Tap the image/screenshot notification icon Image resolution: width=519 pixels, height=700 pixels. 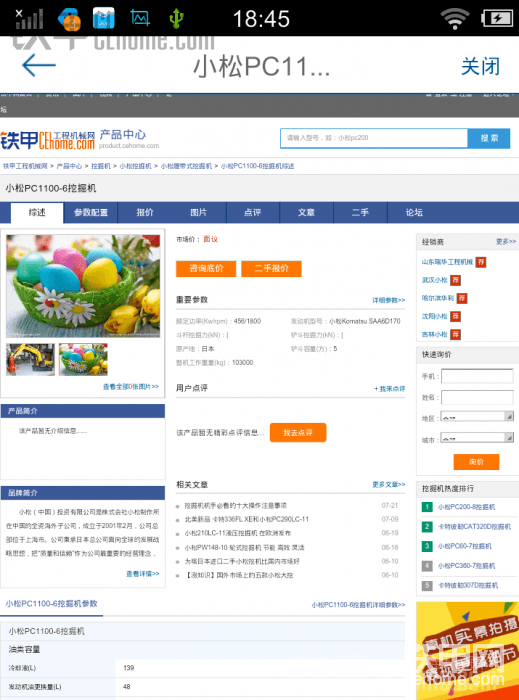click(x=140, y=18)
